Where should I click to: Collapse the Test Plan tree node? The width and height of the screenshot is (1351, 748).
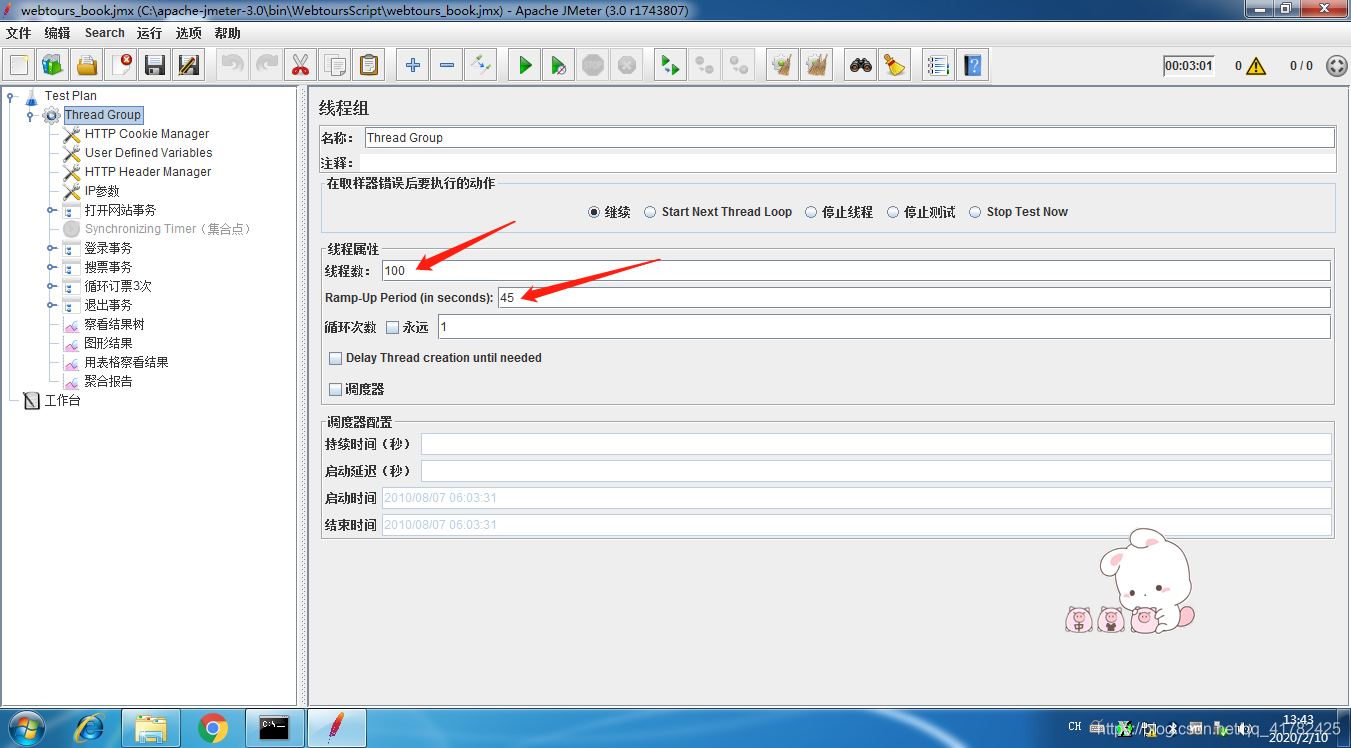click(x=10, y=96)
